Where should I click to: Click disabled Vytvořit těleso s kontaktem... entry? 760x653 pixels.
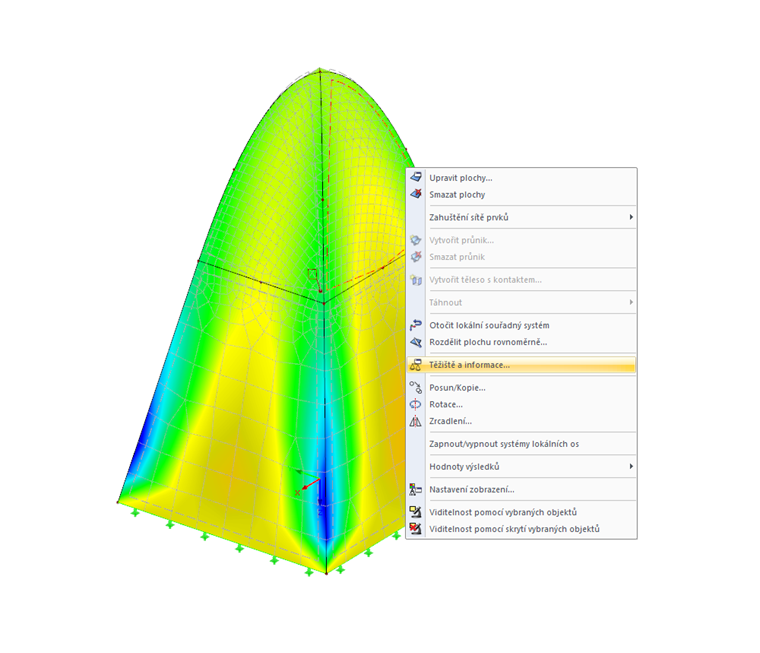522,279
